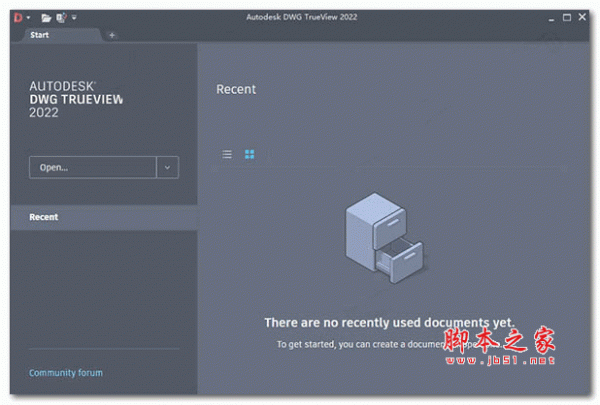Open the Community forum link

coord(66,373)
